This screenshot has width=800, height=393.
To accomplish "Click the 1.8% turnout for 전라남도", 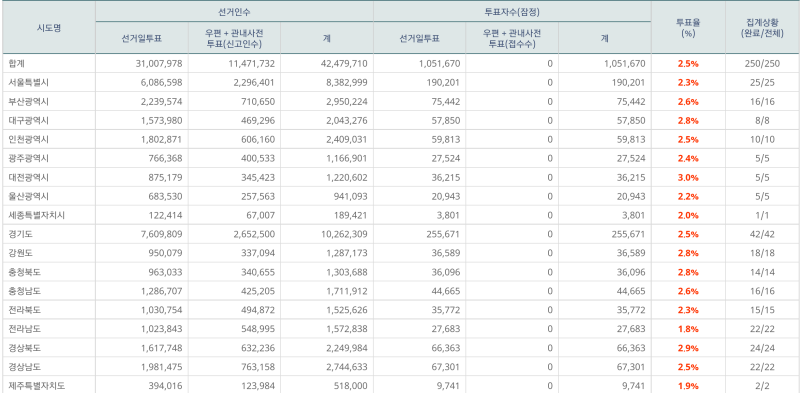I will tap(688, 329).
